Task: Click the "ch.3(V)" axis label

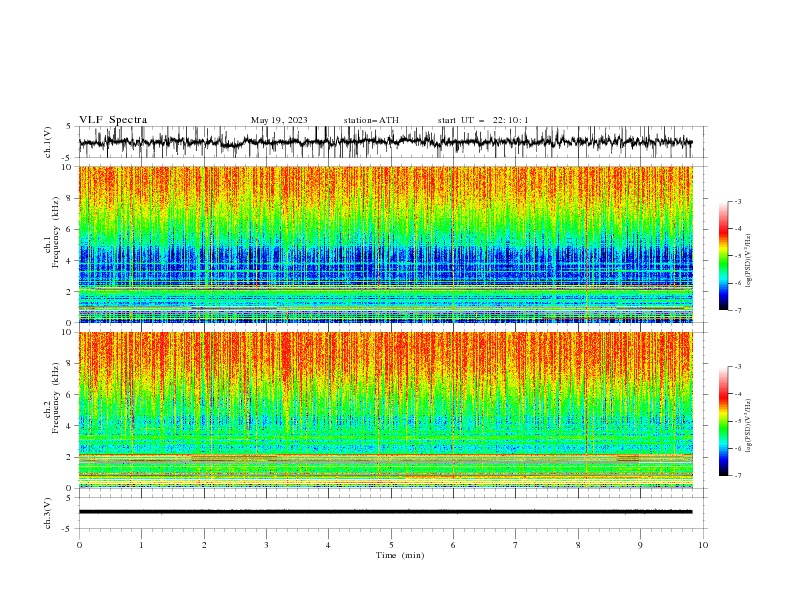Action: (x=48, y=513)
